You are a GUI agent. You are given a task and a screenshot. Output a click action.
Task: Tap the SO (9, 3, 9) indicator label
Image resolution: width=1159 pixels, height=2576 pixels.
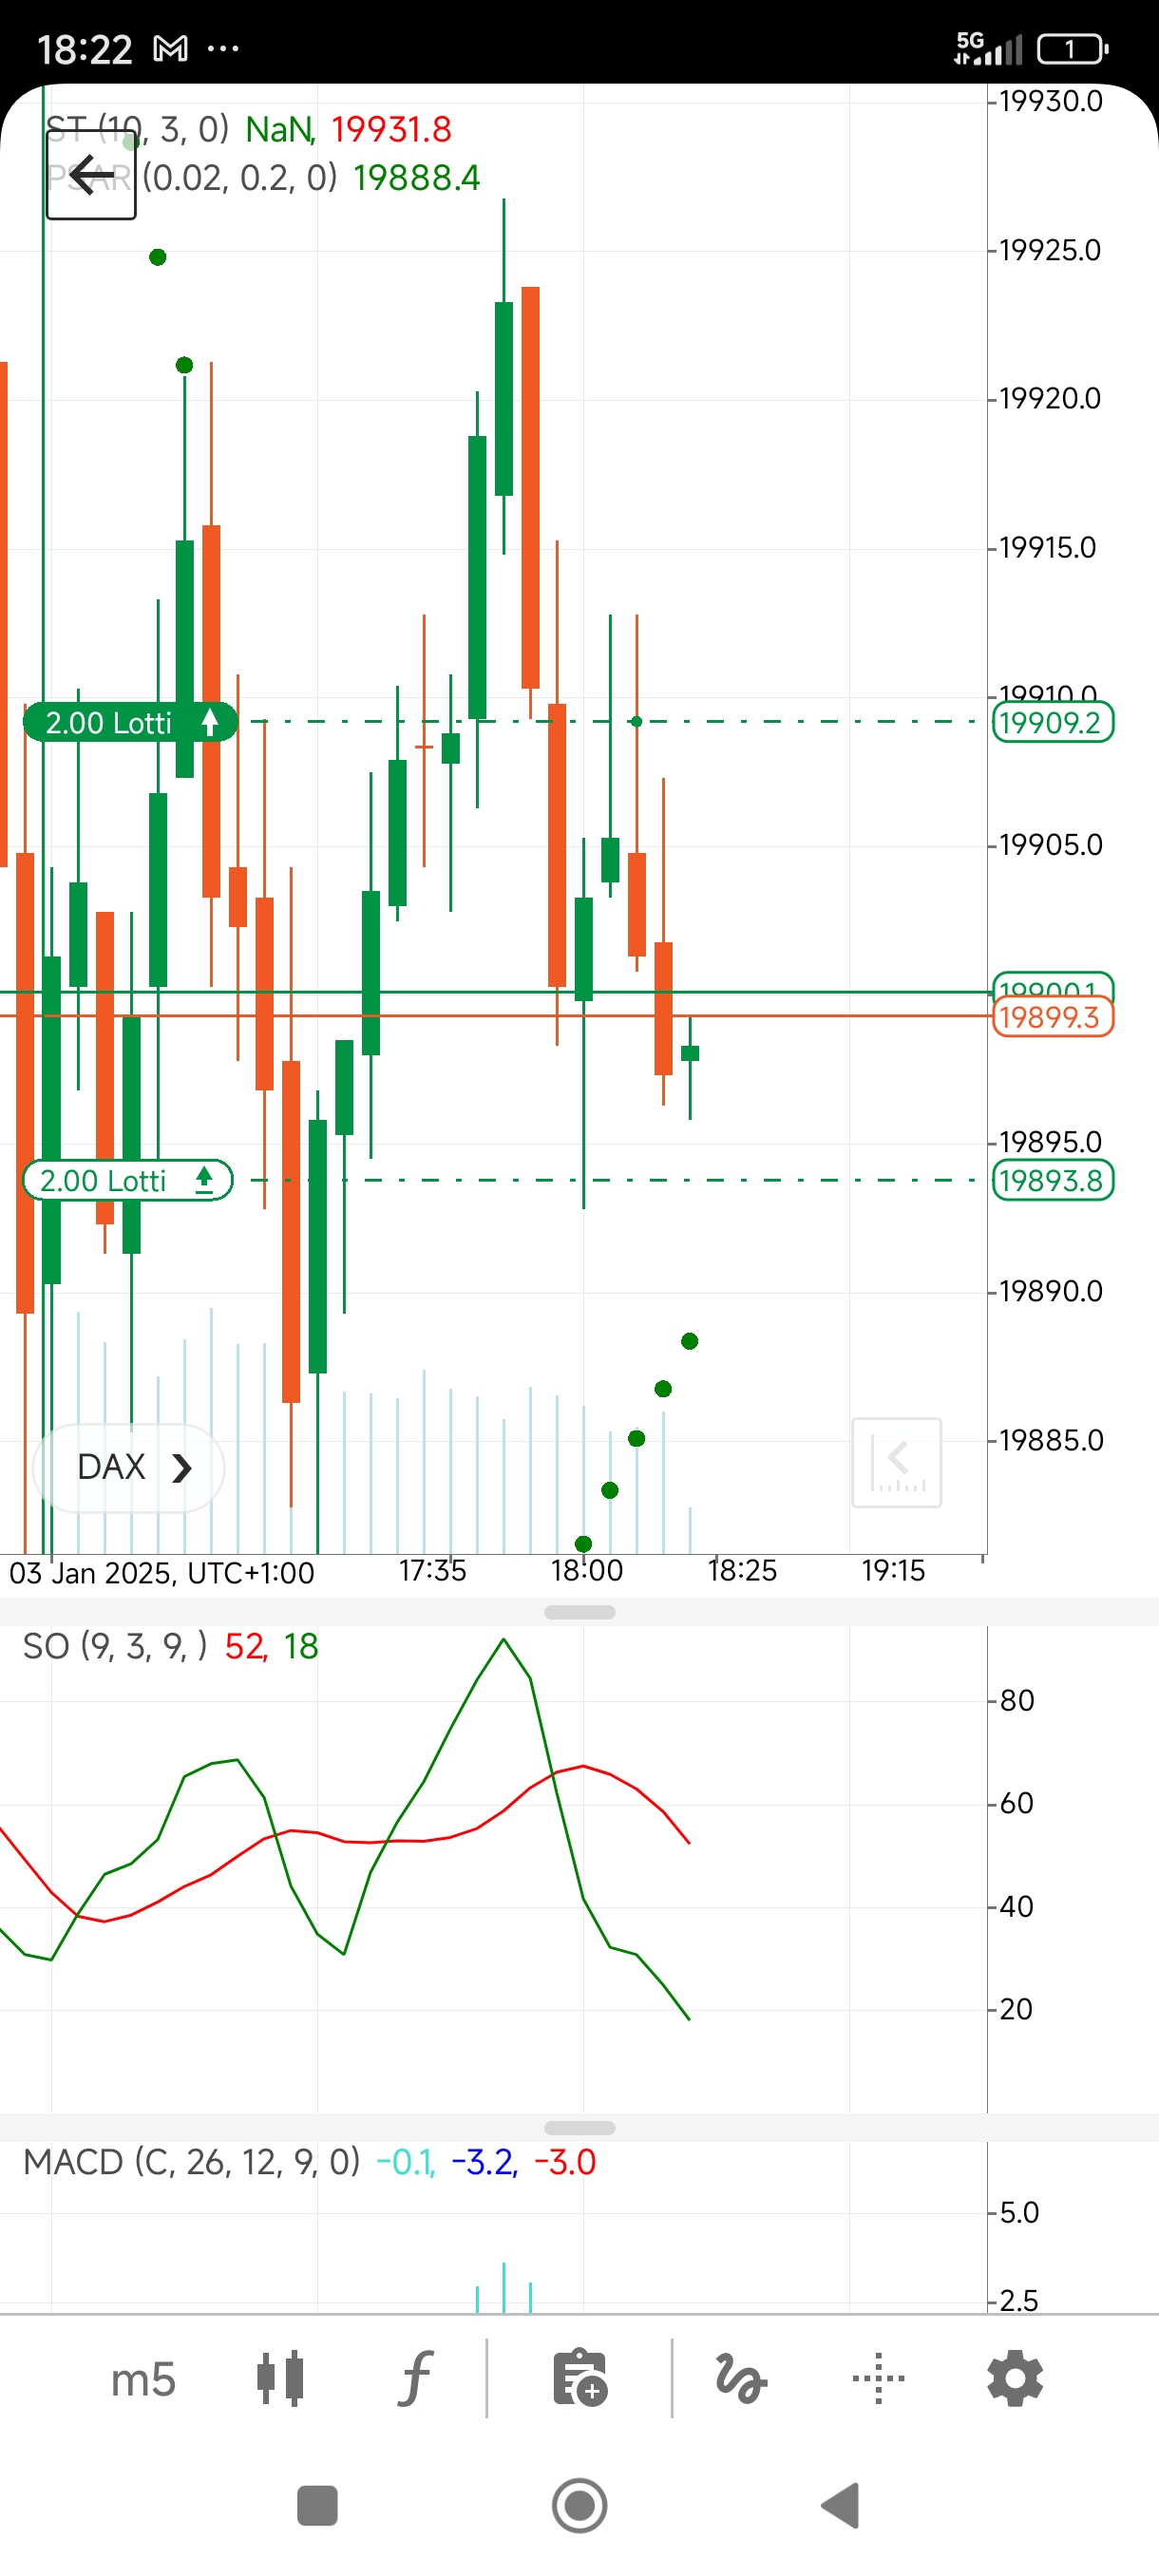coord(115,1647)
